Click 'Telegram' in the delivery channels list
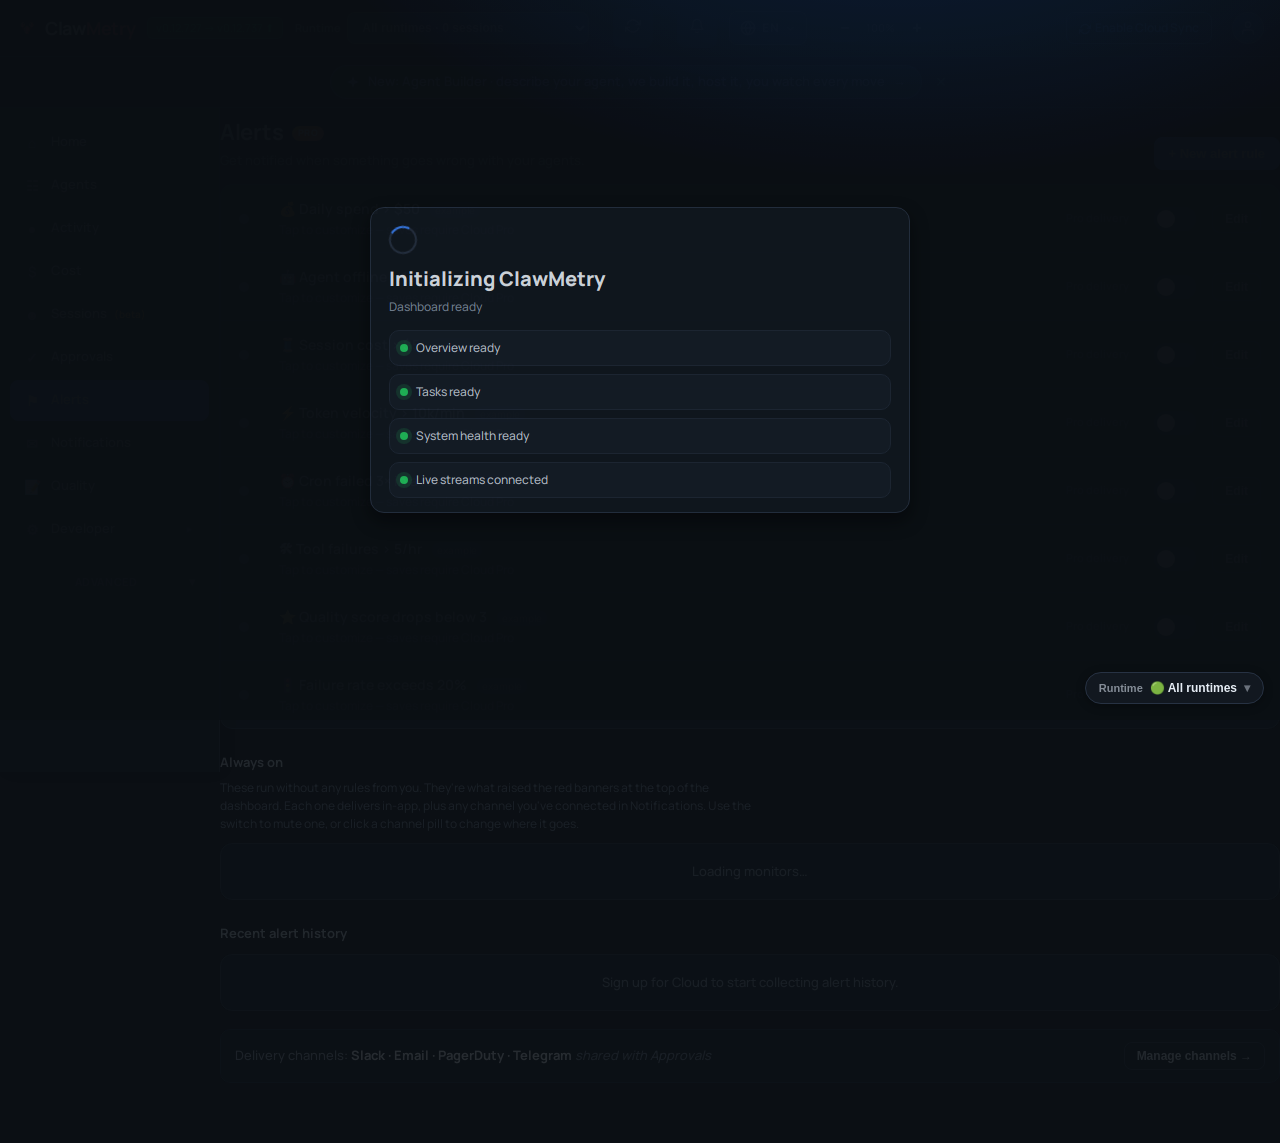This screenshot has height=1143, width=1280. point(542,1056)
